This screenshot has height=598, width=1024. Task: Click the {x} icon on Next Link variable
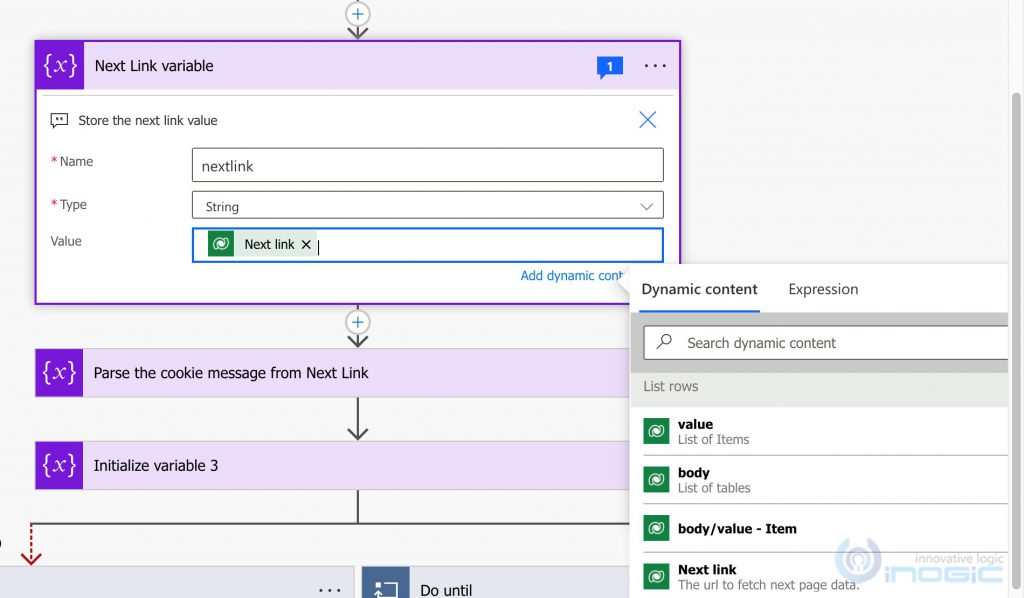point(59,66)
